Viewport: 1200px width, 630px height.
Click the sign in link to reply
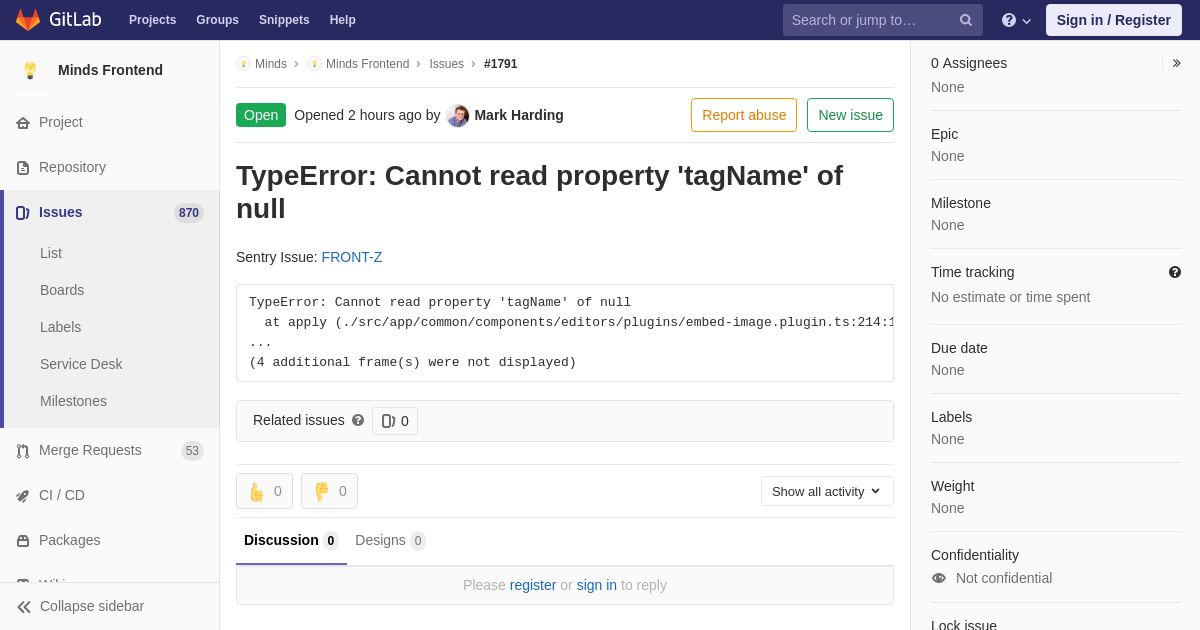597,585
